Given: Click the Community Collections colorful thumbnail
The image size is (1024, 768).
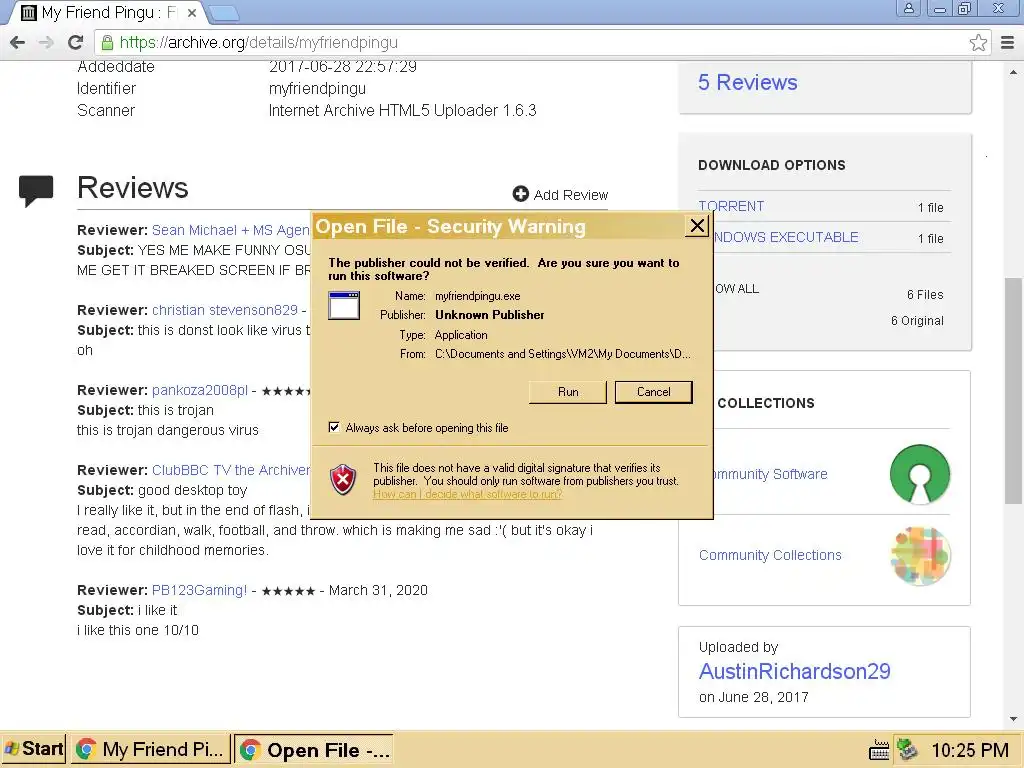Looking at the screenshot, I should pyautogui.click(x=920, y=556).
